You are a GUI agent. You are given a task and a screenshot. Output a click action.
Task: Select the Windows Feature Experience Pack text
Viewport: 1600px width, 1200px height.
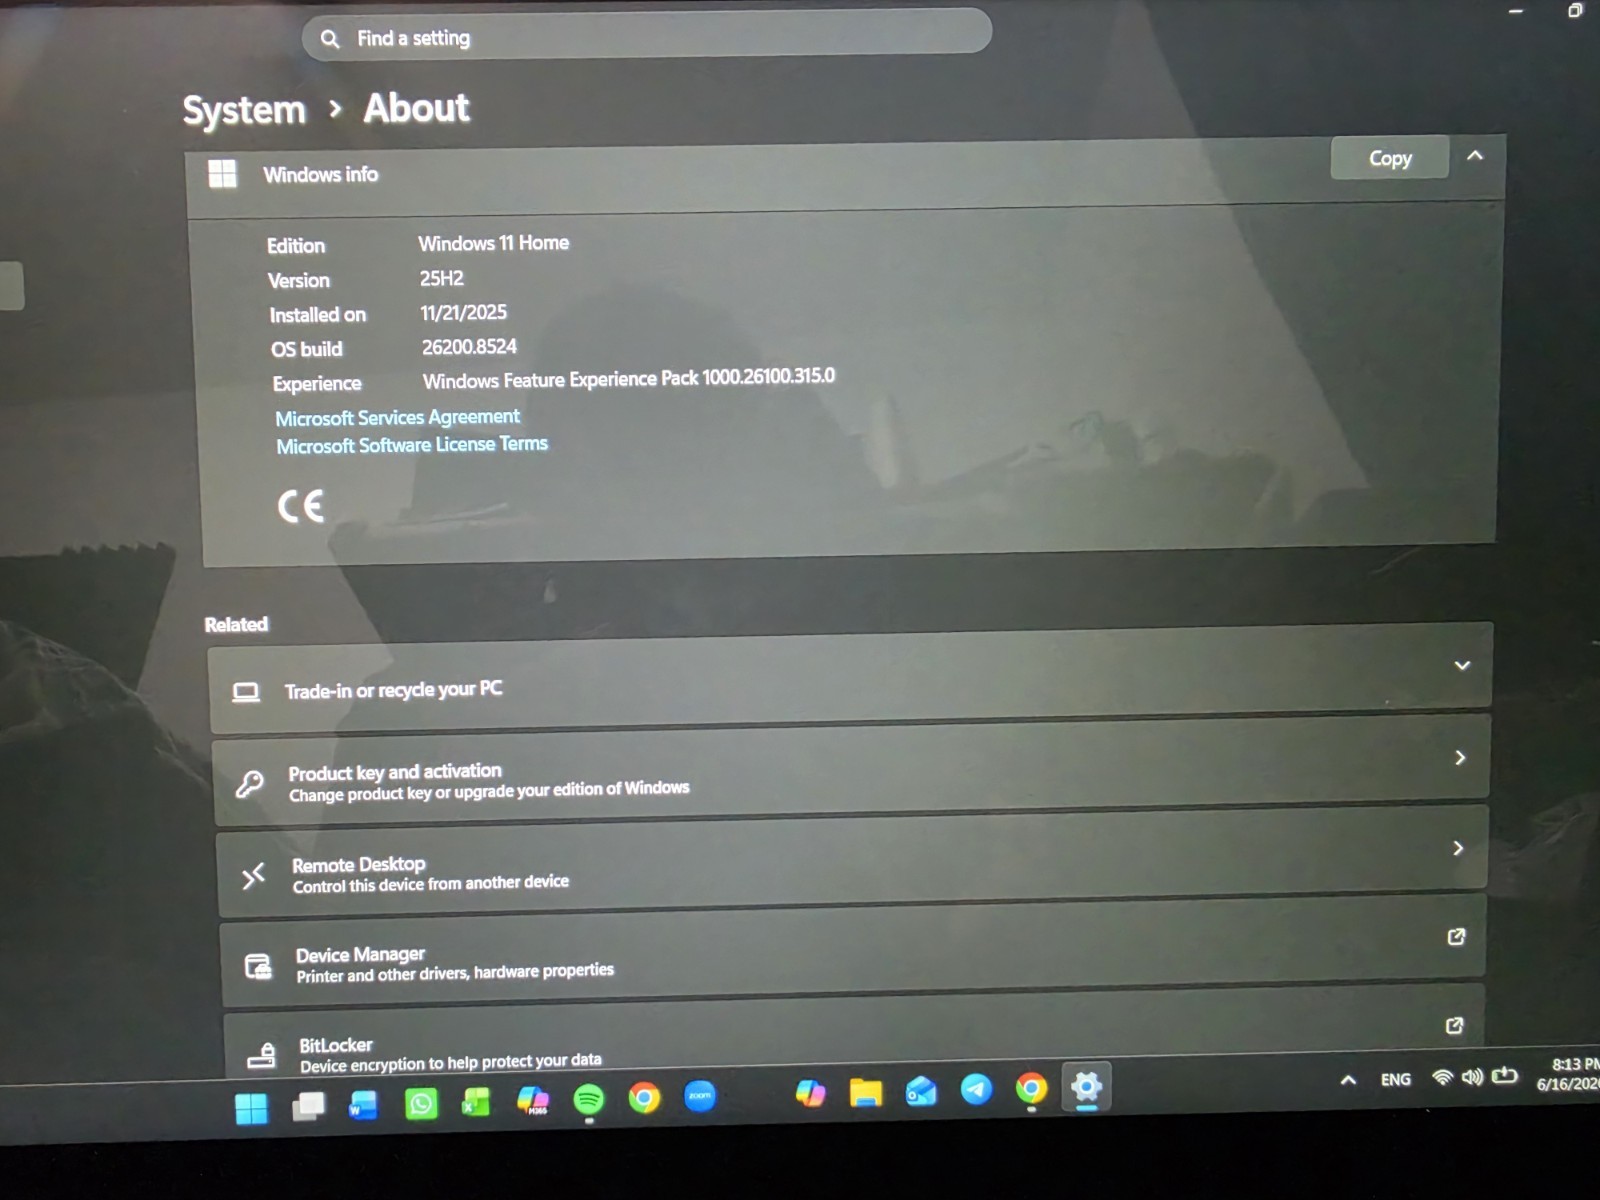(628, 379)
